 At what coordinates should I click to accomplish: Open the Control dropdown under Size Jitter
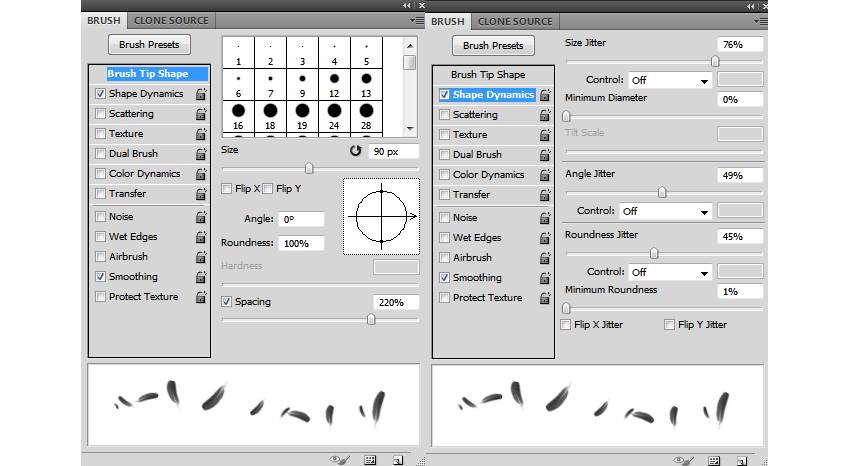[x=670, y=80]
